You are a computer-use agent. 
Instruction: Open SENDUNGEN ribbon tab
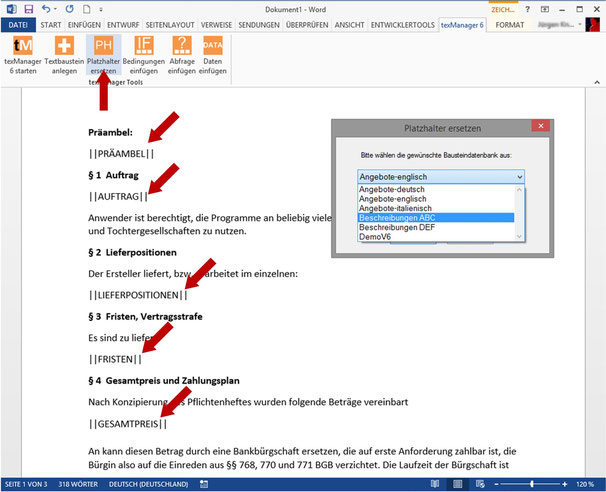(x=259, y=25)
